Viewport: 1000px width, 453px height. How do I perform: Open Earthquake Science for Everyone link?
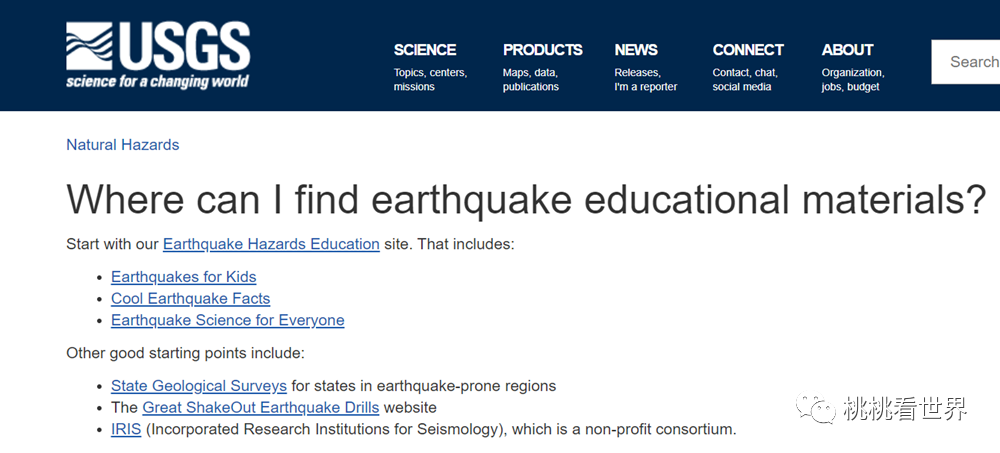tap(228, 320)
